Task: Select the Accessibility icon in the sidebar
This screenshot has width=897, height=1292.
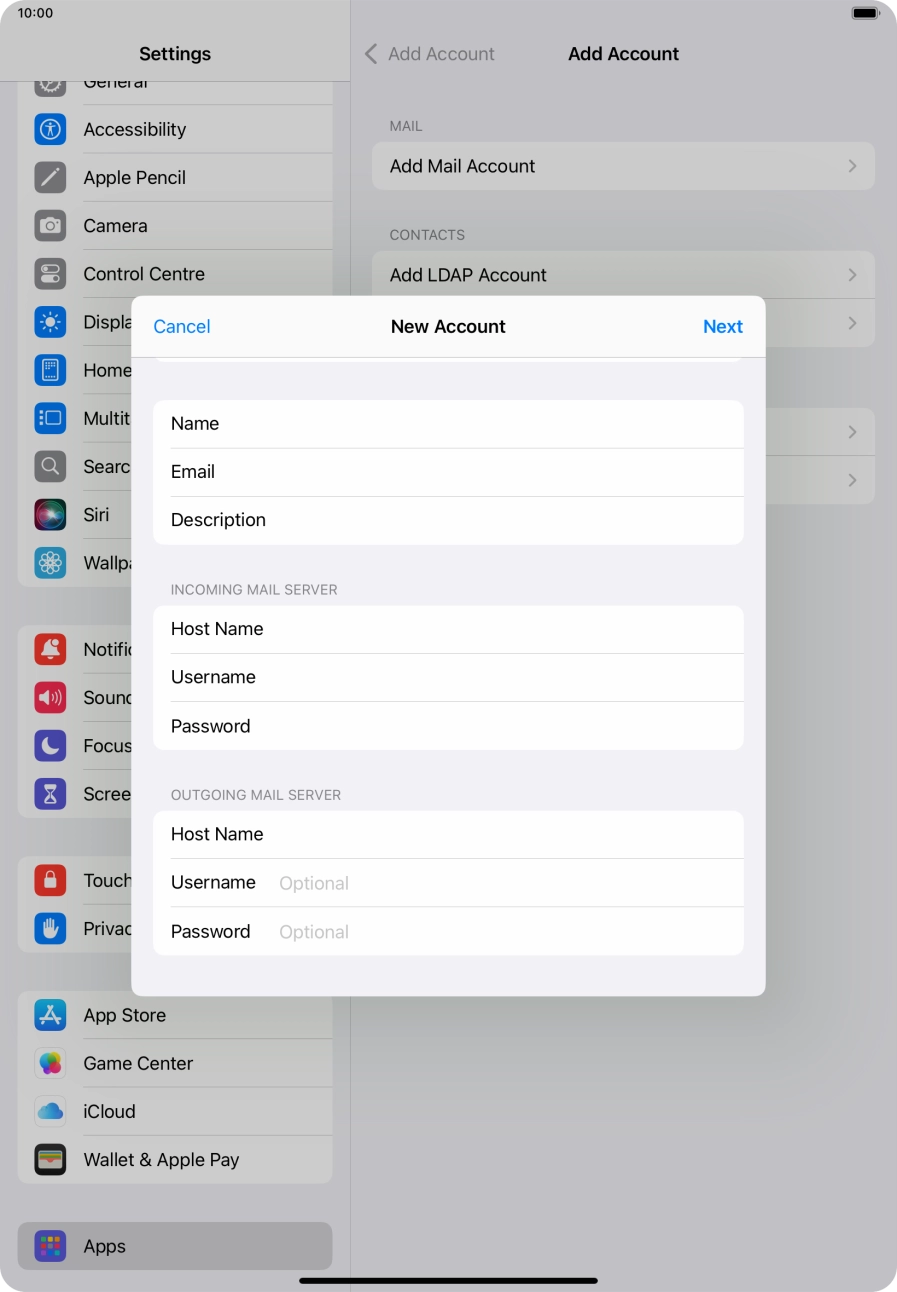Action: point(50,129)
